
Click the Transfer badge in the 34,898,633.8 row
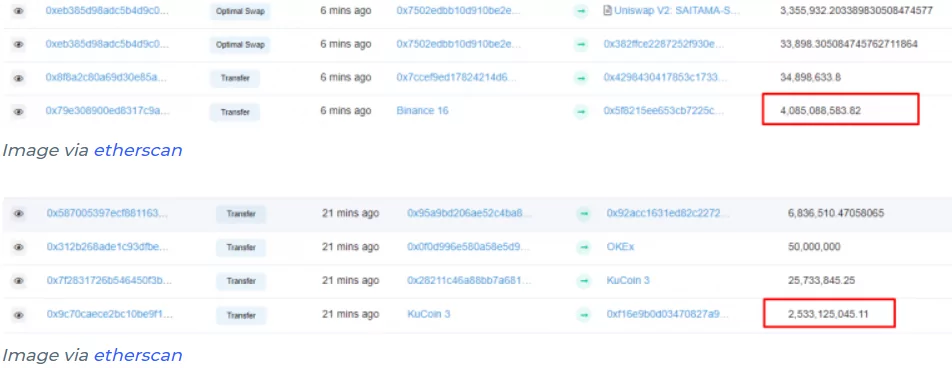[235, 78]
